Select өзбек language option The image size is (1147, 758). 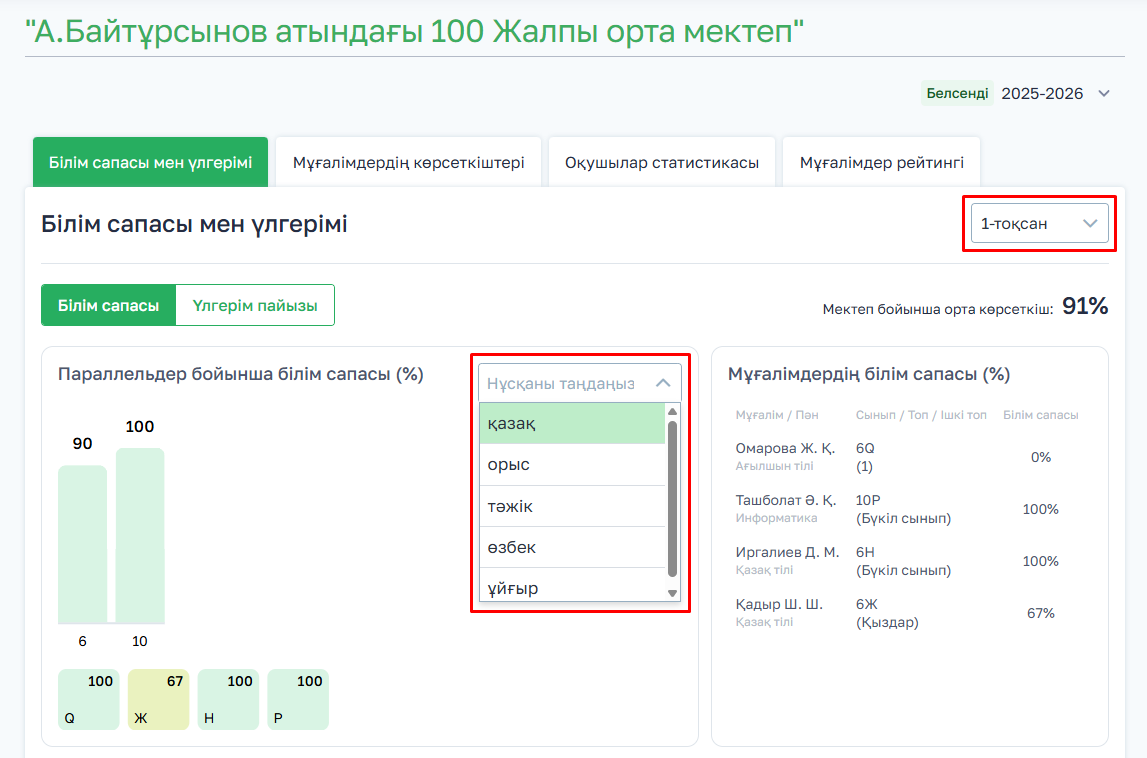(572, 547)
